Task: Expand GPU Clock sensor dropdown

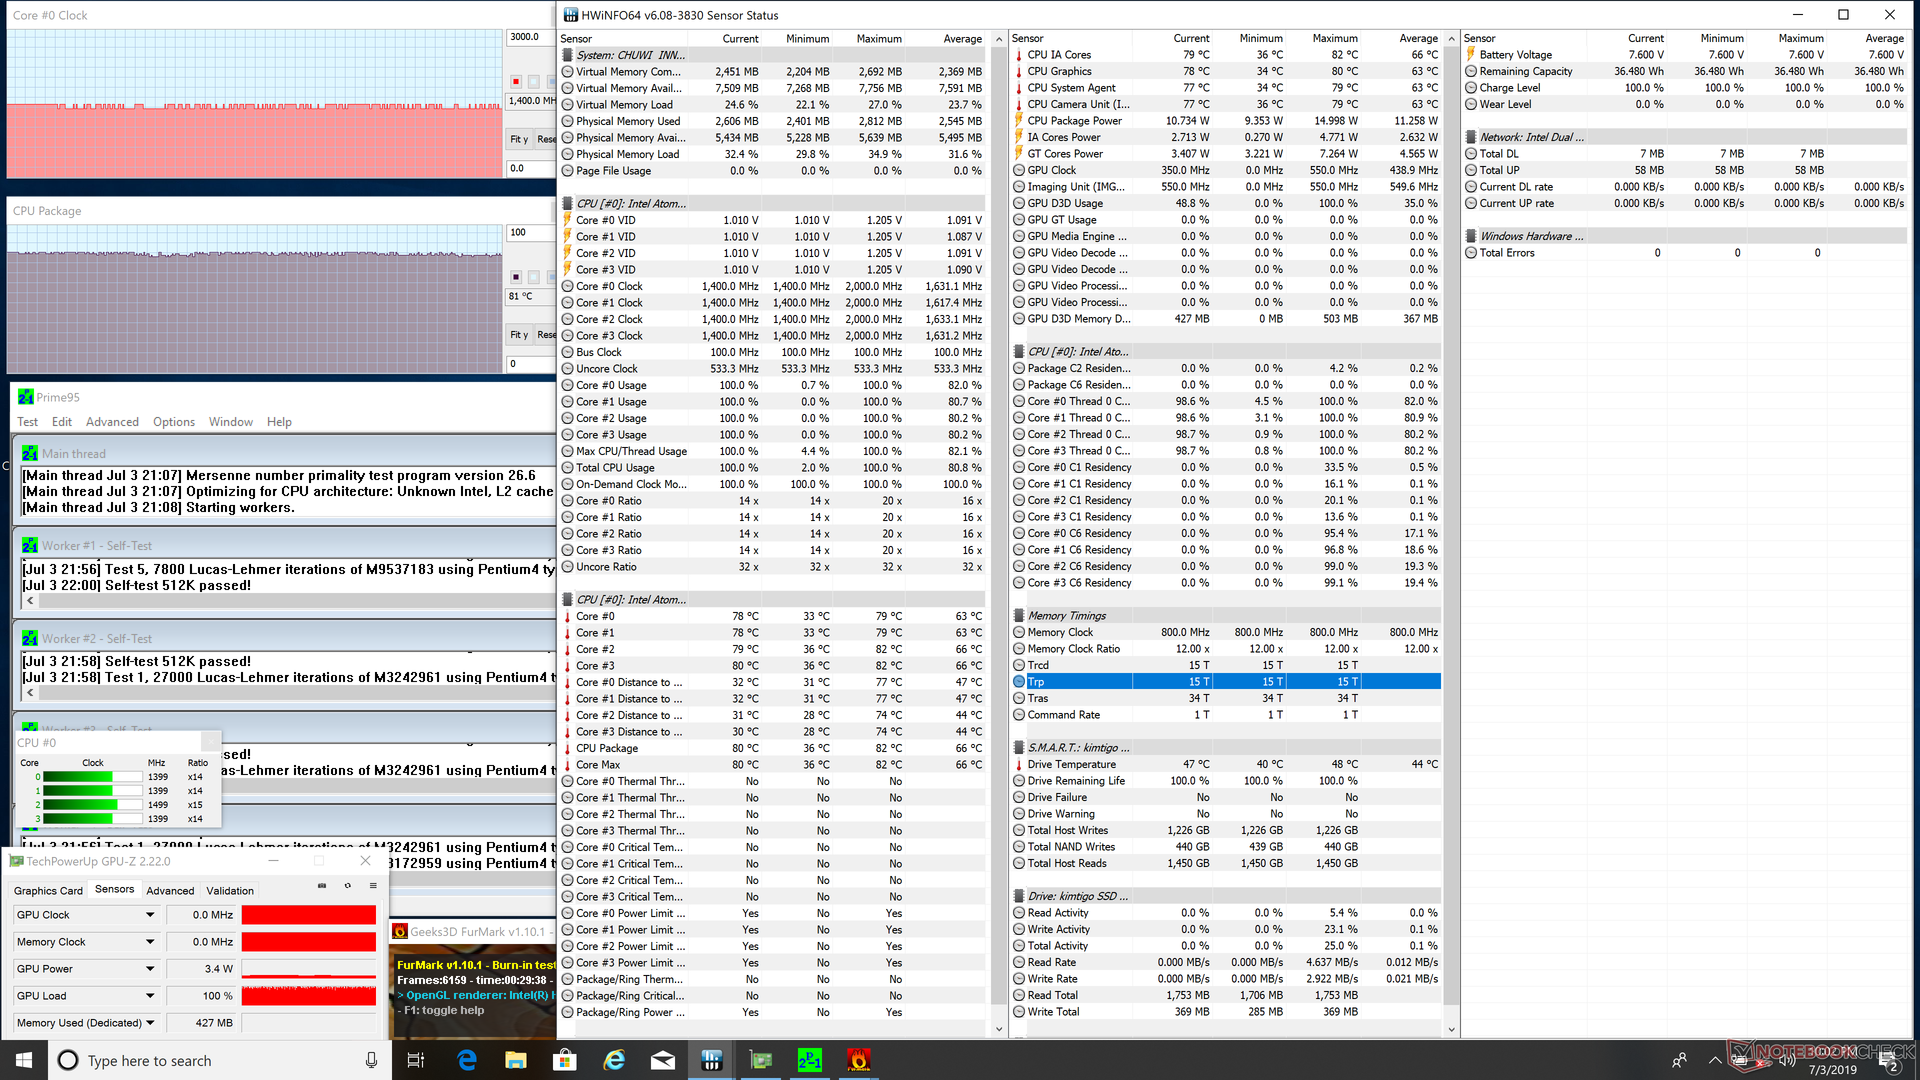Action: (x=150, y=915)
